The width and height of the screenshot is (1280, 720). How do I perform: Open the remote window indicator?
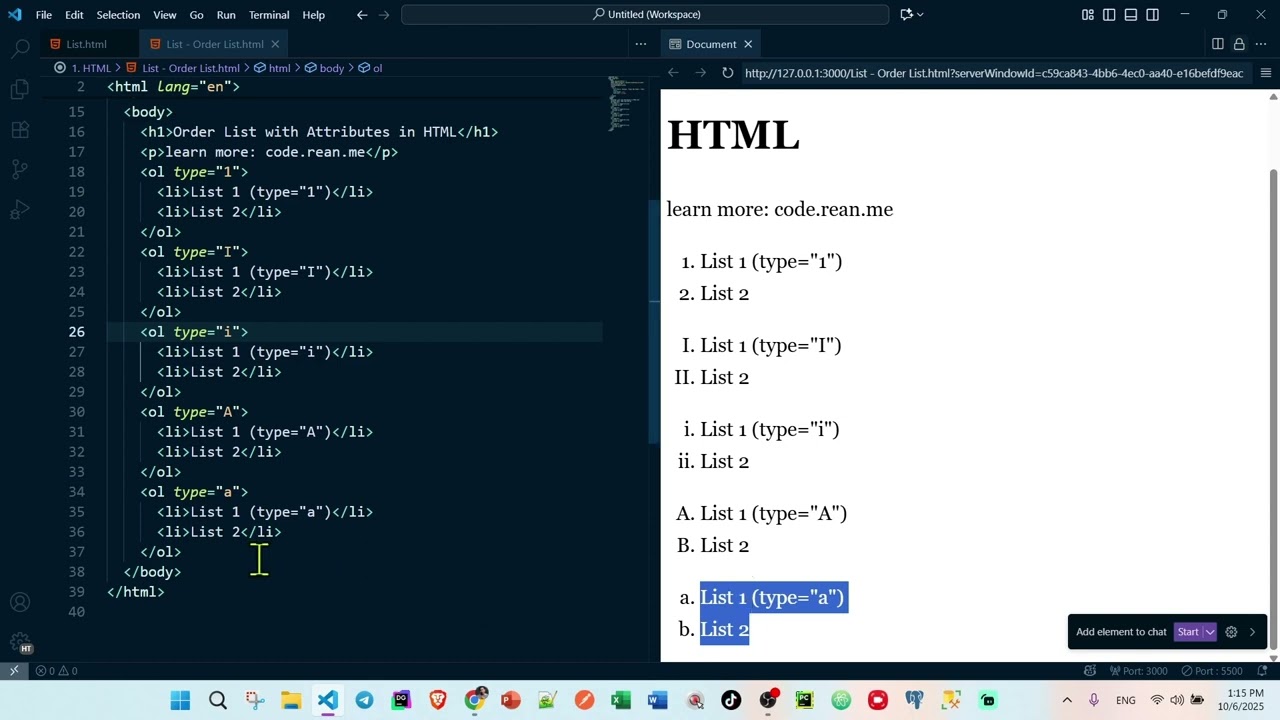(x=14, y=671)
